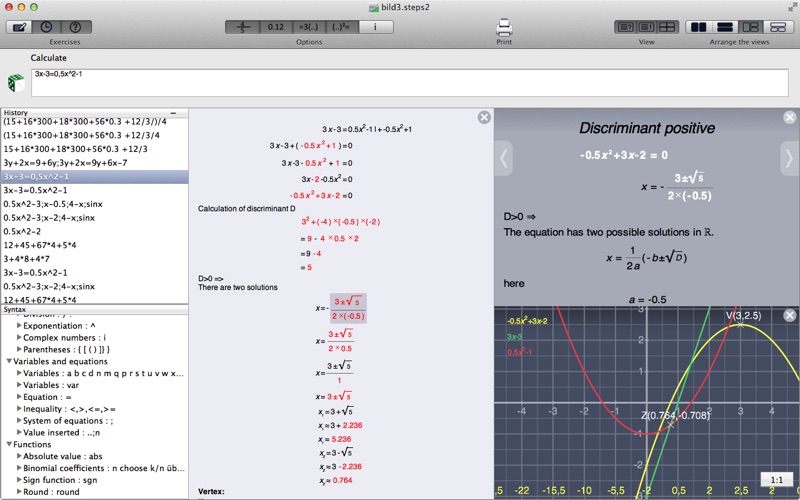Select history entry 0.5x^2-2

click(94, 232)
